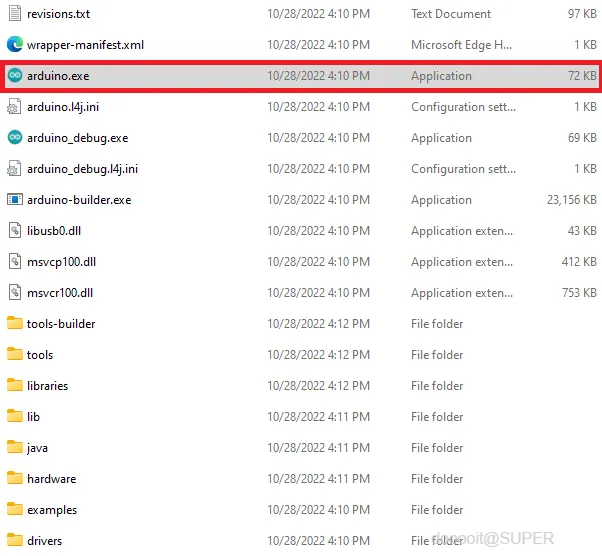Click the arduino.l4j.ini config icon
This screenshot has width=602, height=556.
pos(14,107)
